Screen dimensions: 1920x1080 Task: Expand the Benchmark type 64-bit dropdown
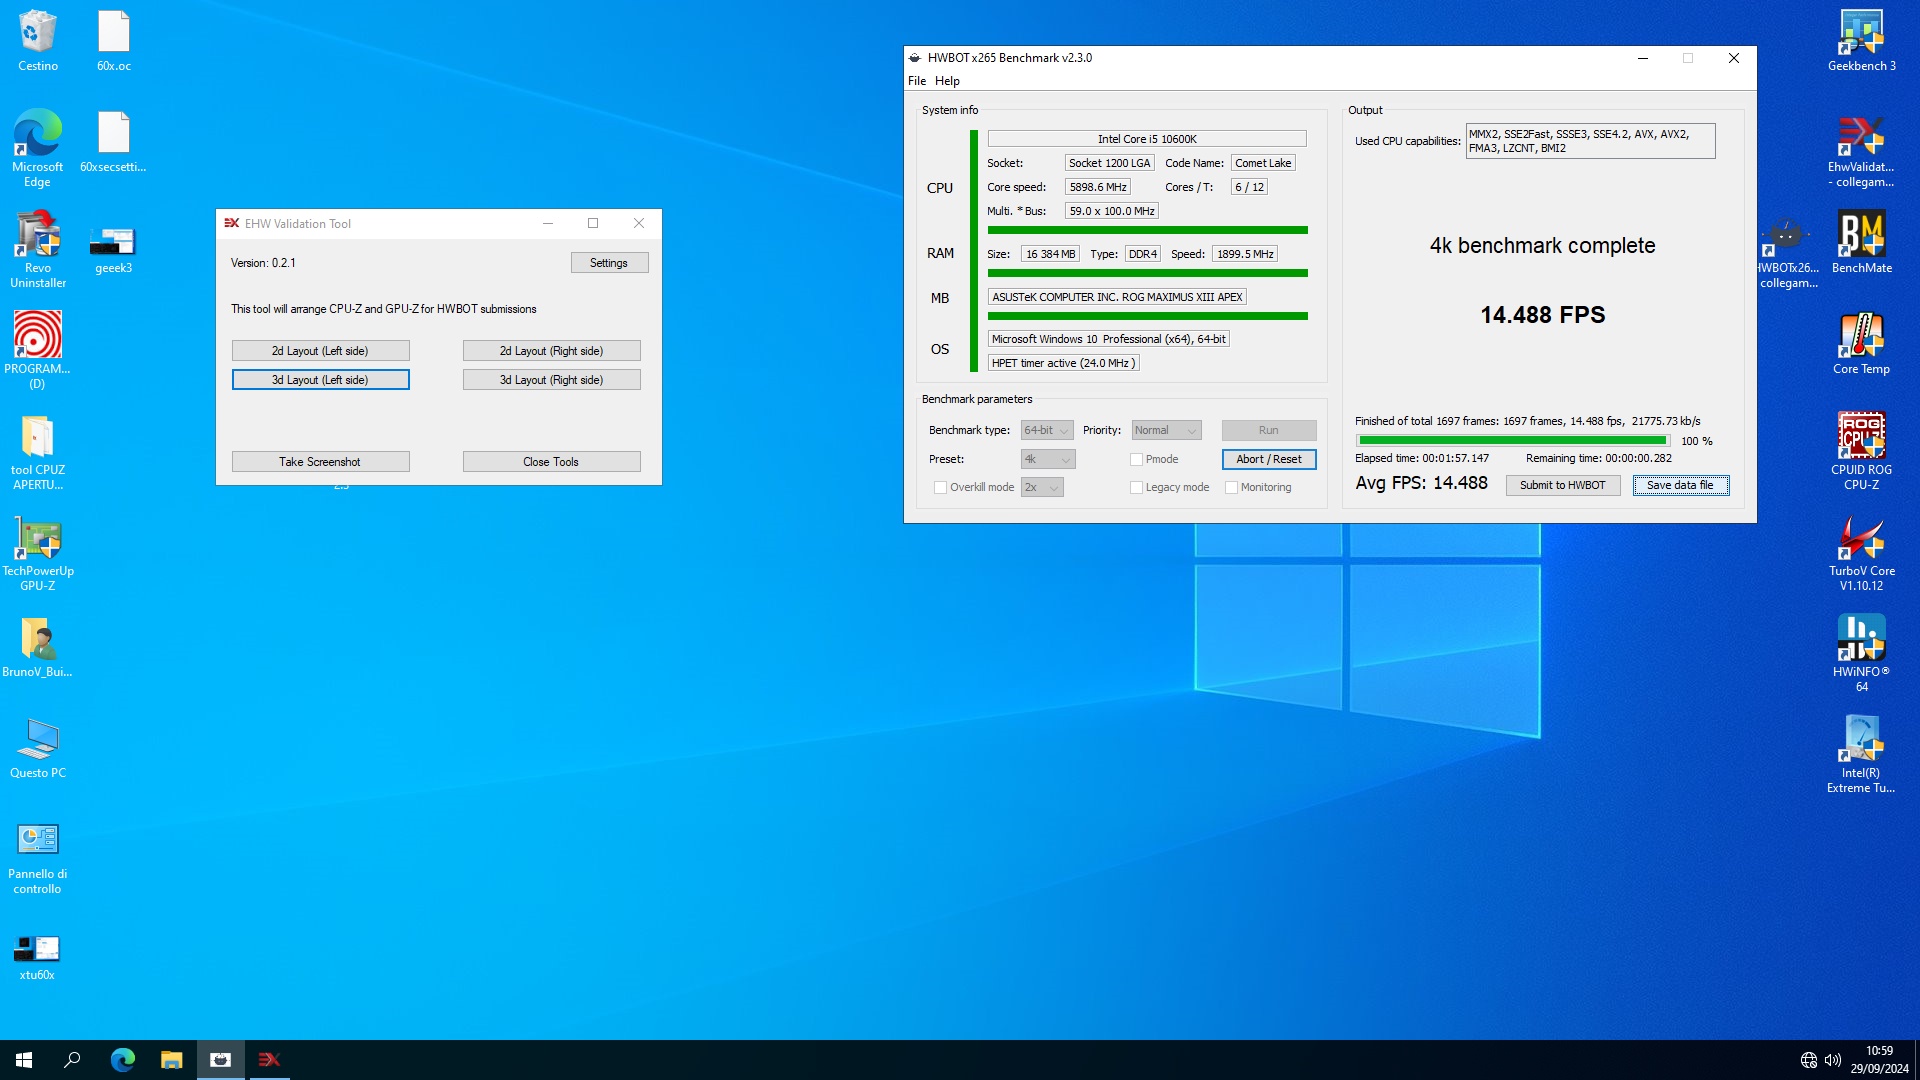[1047, 431]
